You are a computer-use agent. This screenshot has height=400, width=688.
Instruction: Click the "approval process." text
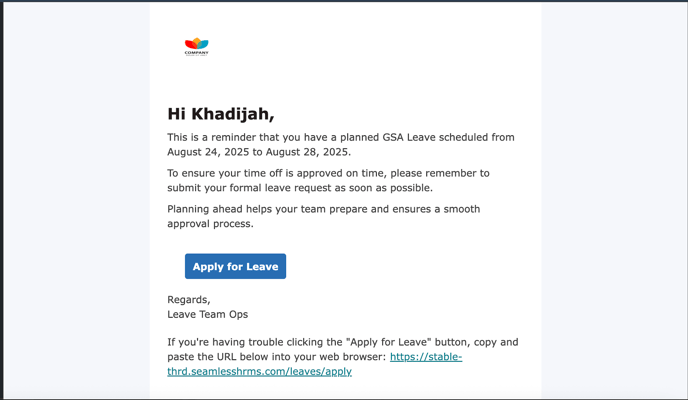point(210,224)
